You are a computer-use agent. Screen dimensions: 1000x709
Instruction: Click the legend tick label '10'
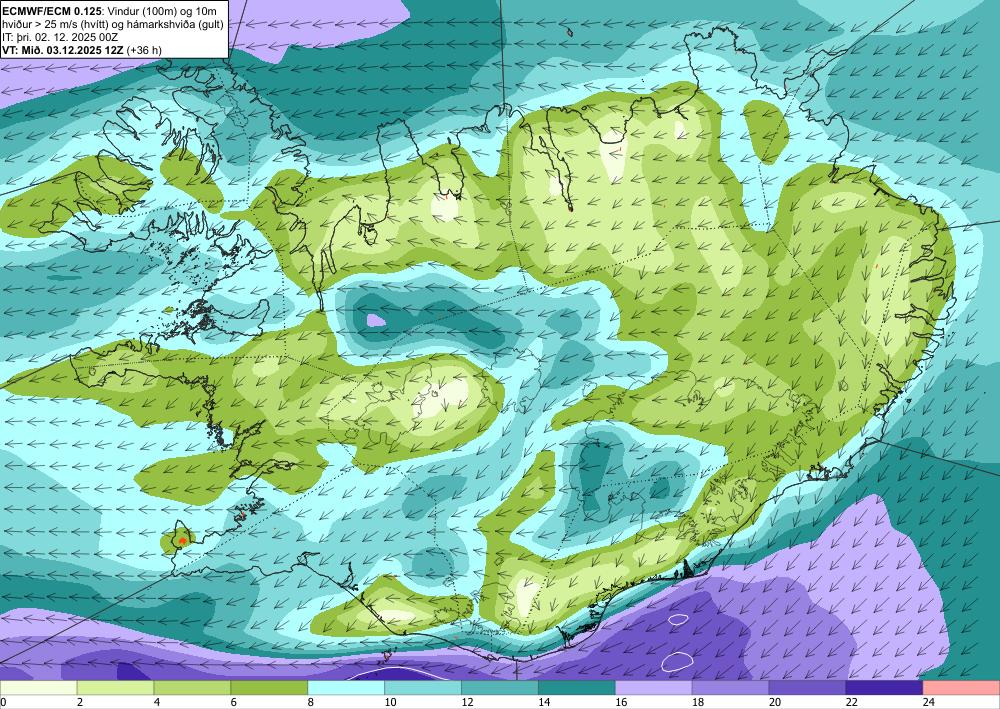coord(390,702)
